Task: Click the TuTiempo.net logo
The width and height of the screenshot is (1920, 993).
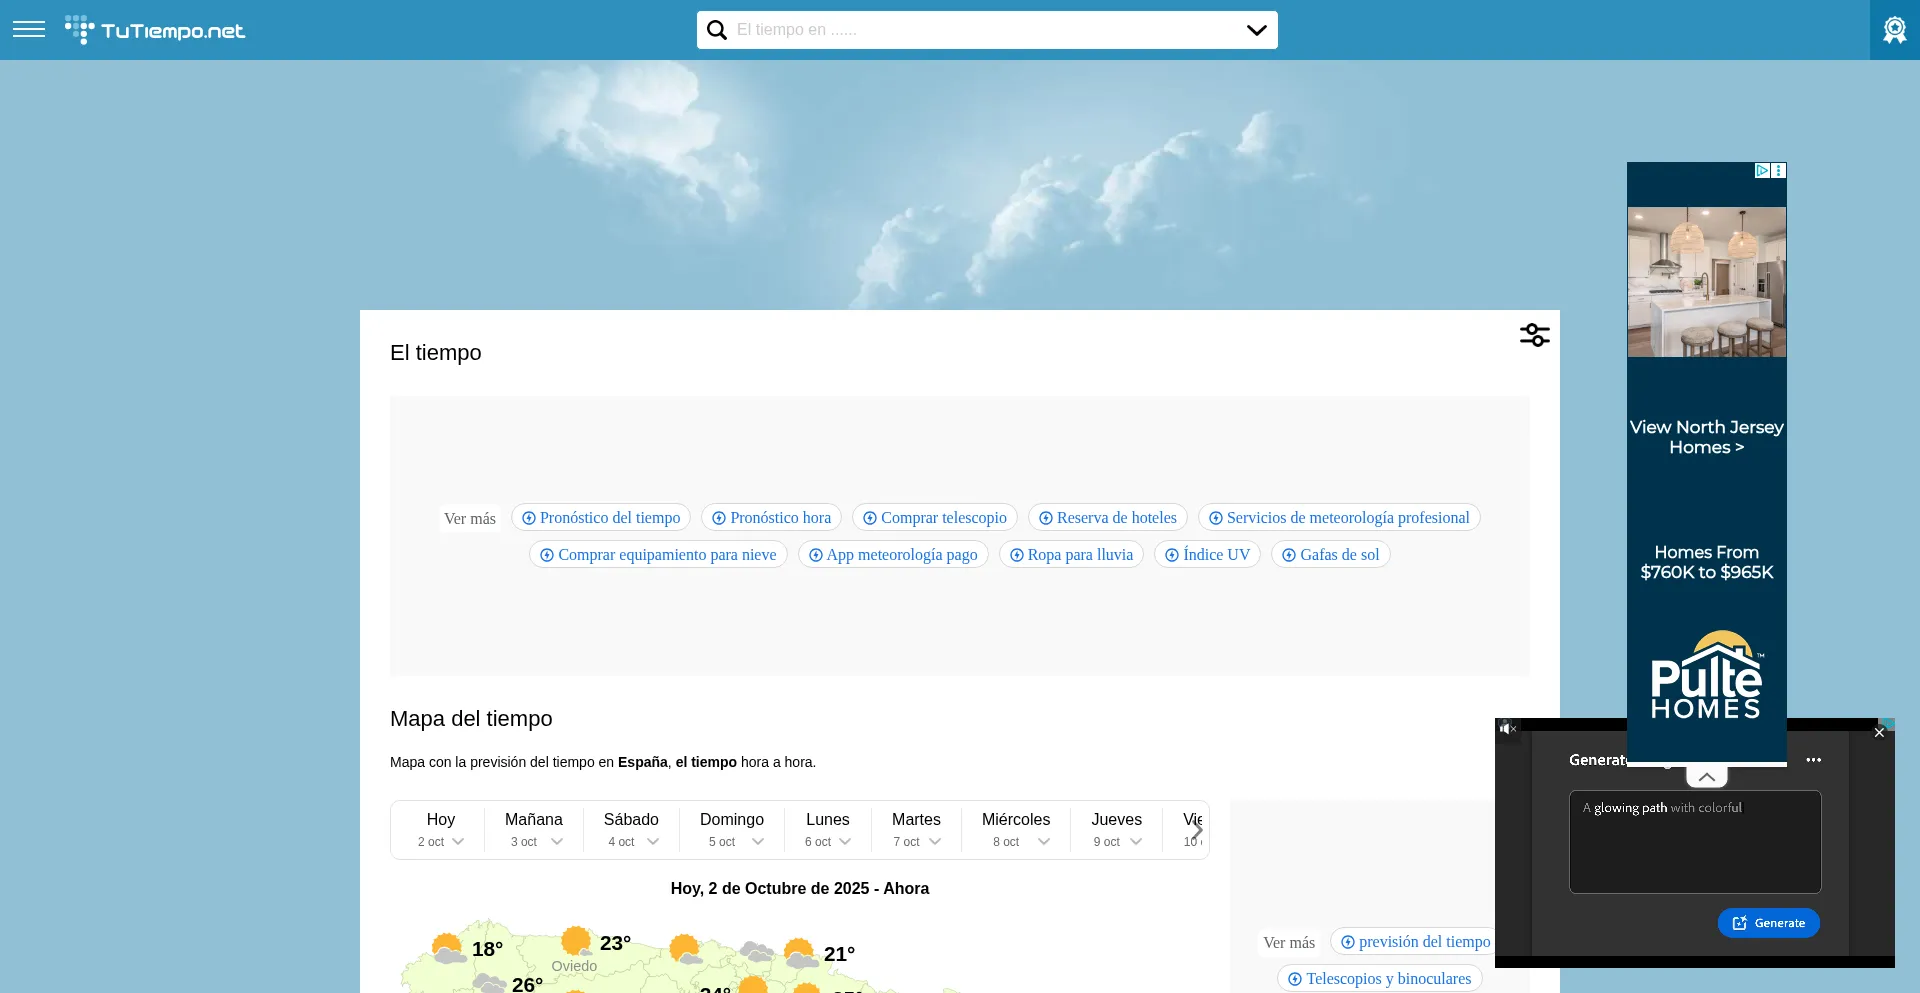Action: point(155,30)
